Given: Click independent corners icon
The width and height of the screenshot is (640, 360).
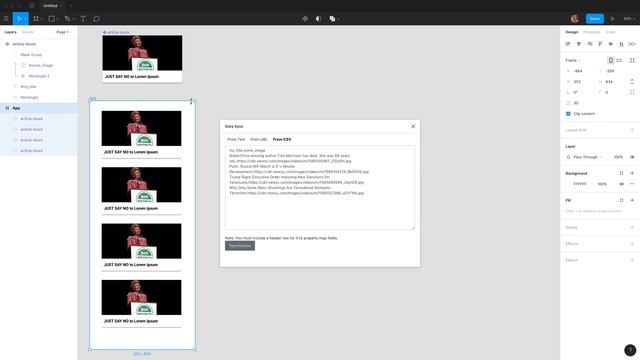Looking at the screenshot, I should point(632,92).
